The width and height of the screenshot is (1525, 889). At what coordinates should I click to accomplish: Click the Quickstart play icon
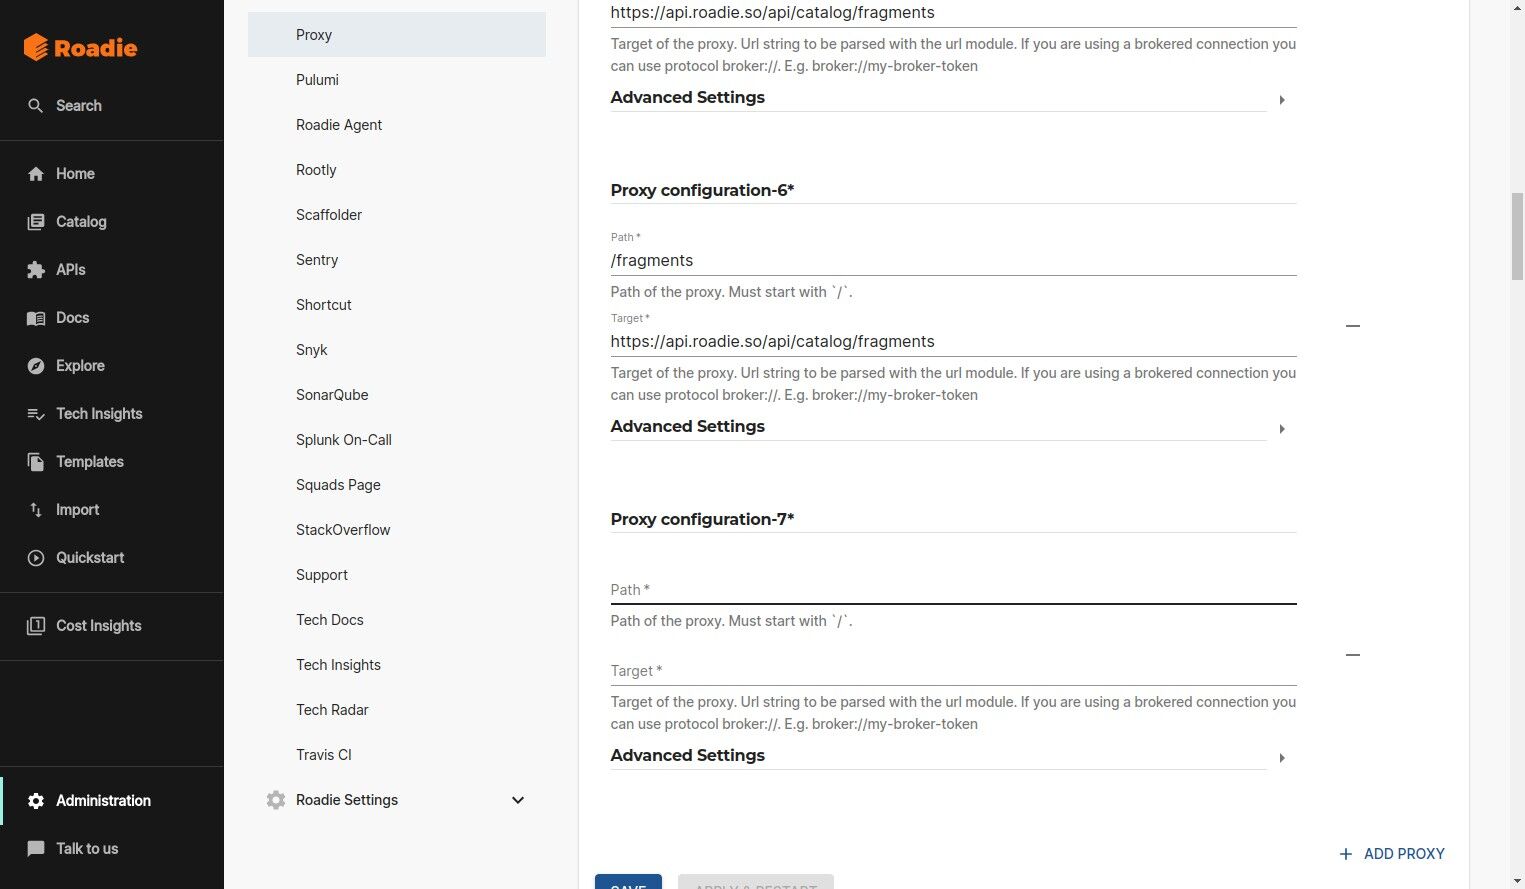pos(36,558)
